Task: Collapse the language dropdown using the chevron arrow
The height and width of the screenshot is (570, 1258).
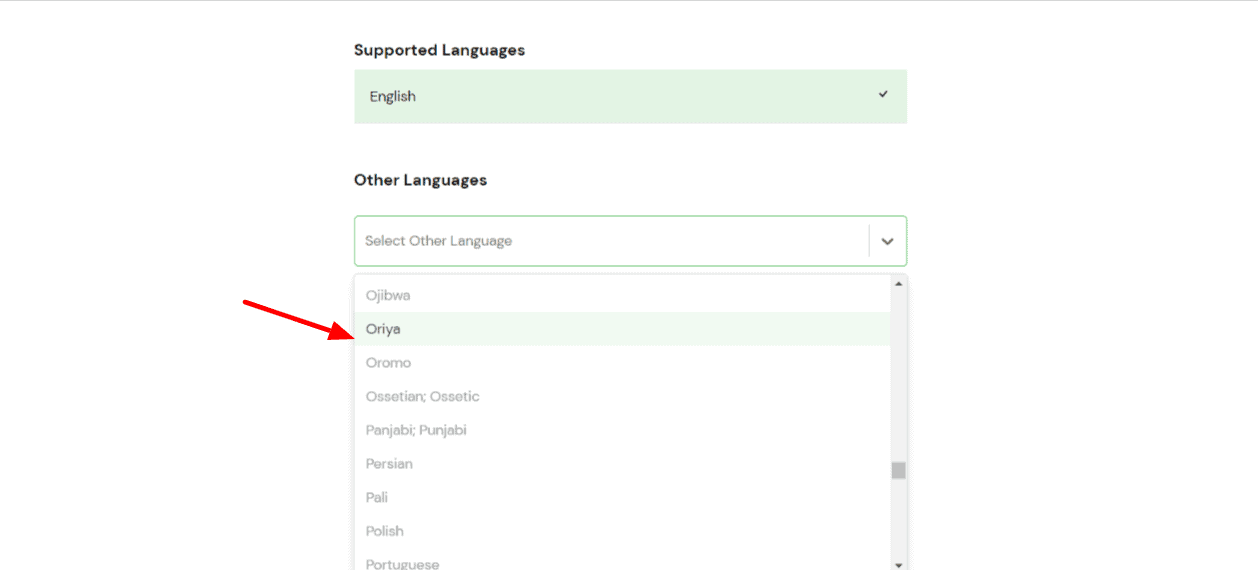Action: (887, 241)
